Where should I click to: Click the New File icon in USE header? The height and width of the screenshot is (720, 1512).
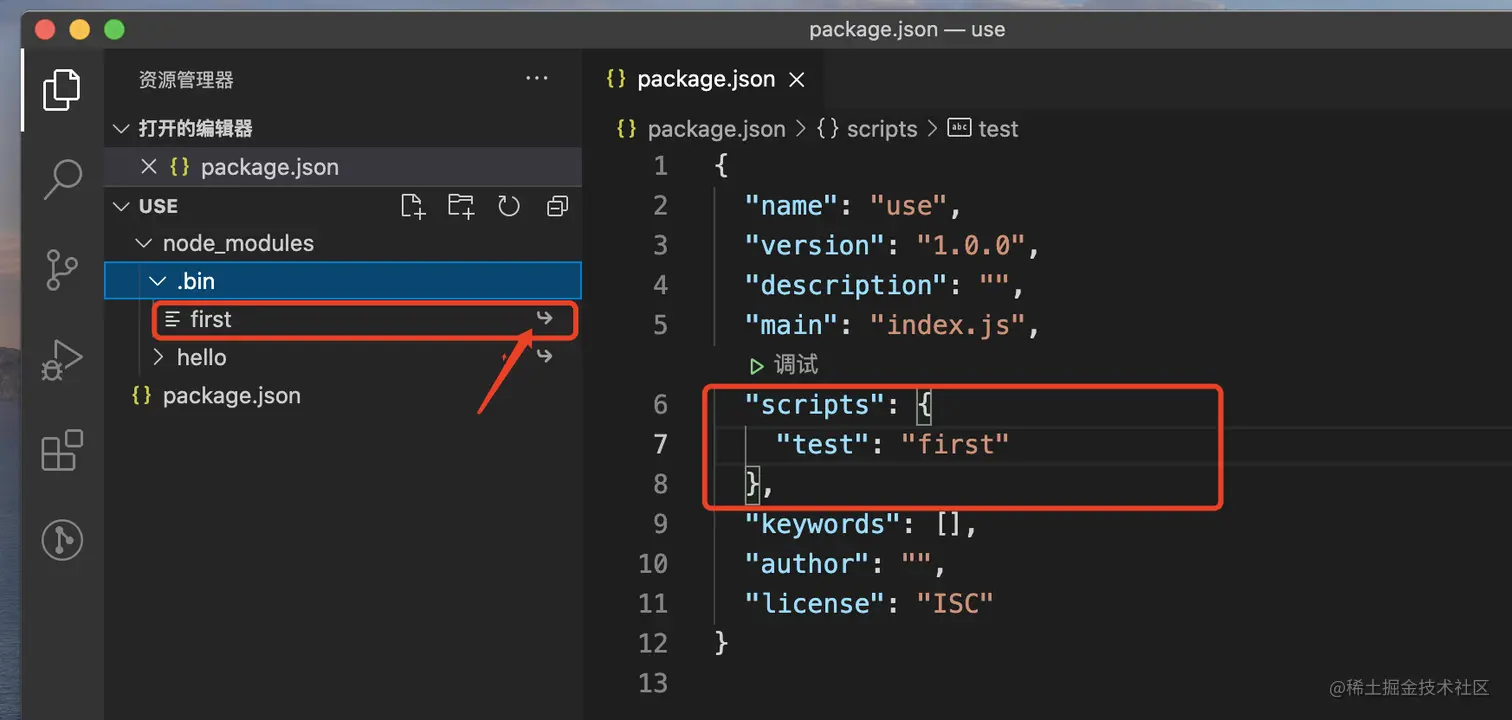pyautogui.click(x=412, y=206)
